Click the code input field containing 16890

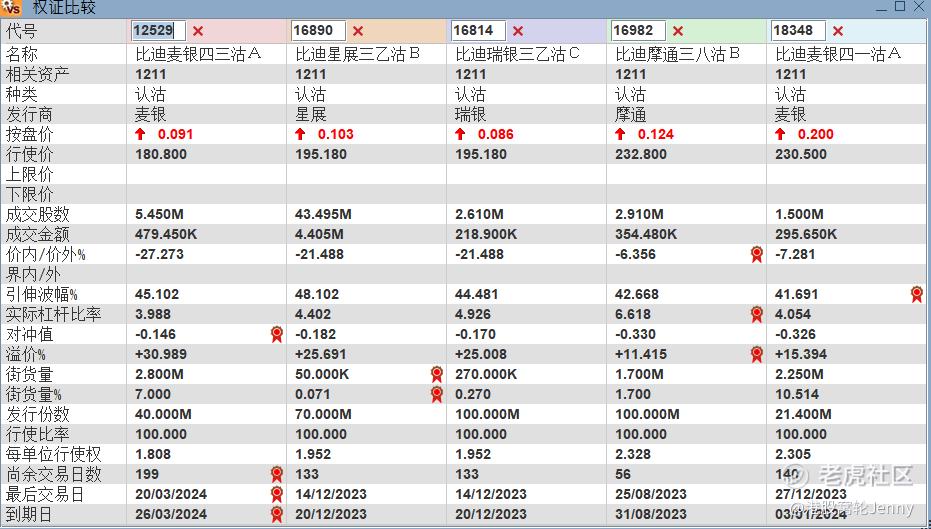click(x=318, y=31)
